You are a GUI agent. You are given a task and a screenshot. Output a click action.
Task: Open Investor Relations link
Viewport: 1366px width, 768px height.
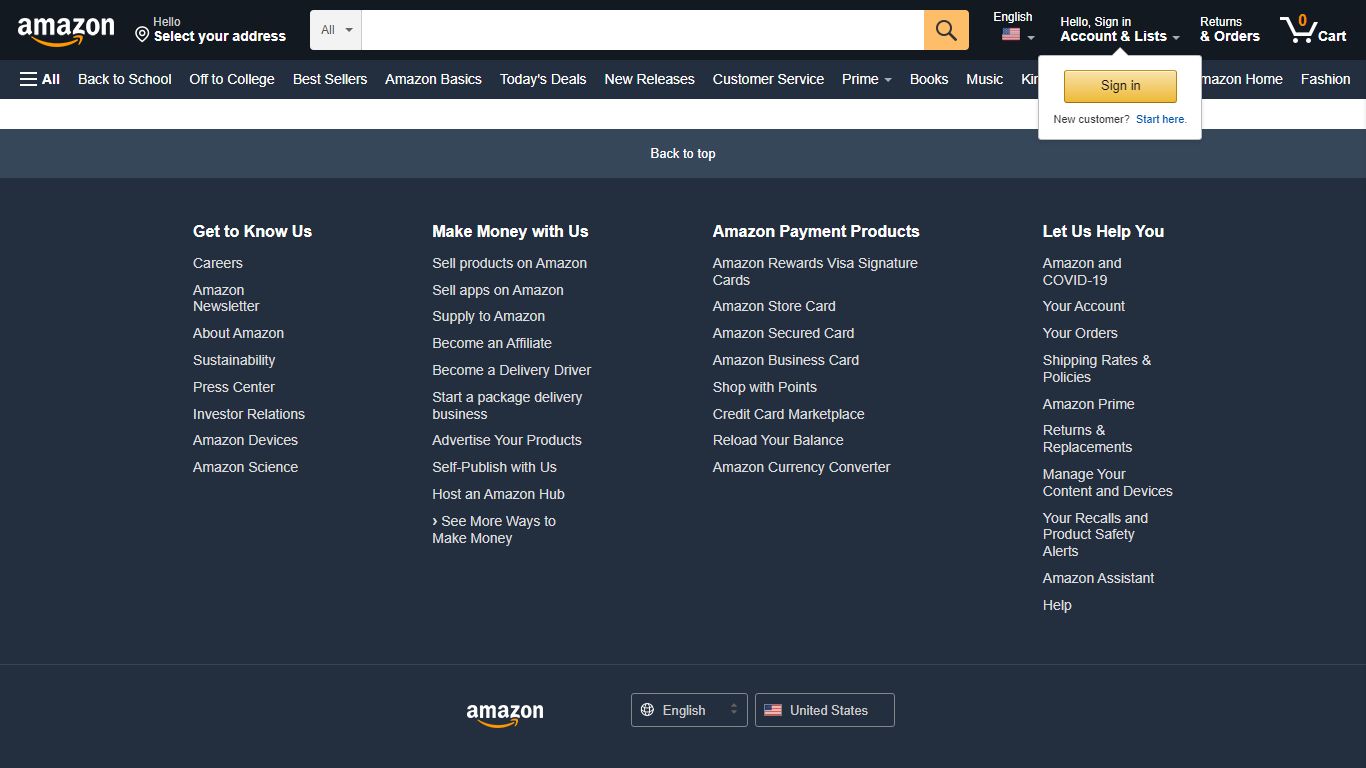pyautogui.click(x=249, y=414)
